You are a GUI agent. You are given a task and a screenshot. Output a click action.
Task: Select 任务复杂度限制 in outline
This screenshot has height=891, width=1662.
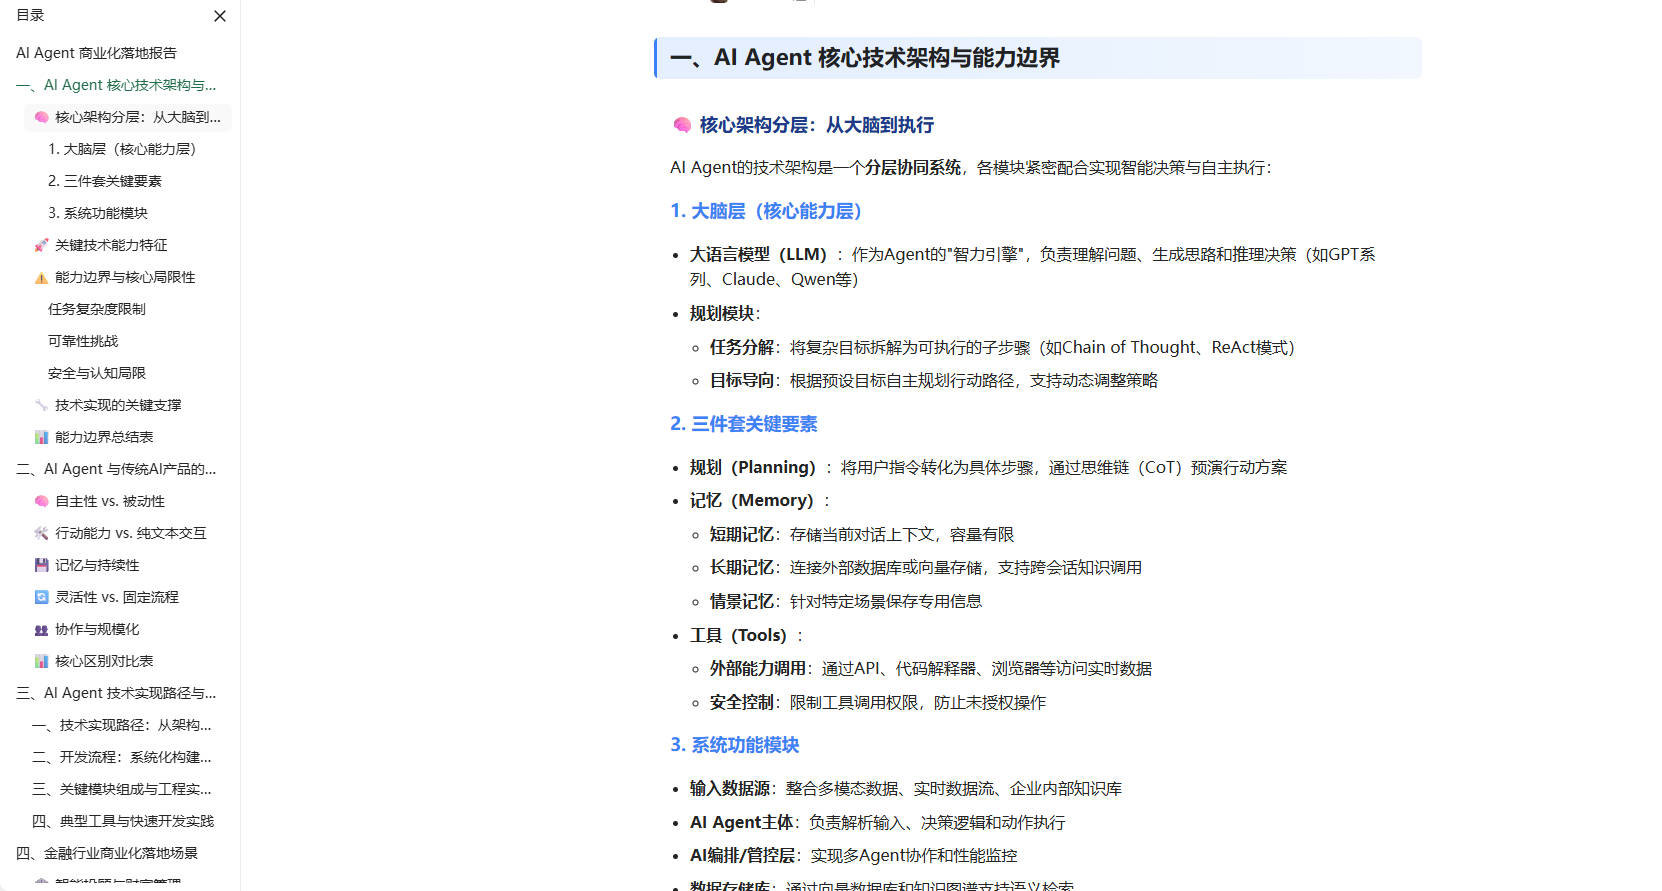[x=97, y=309]
